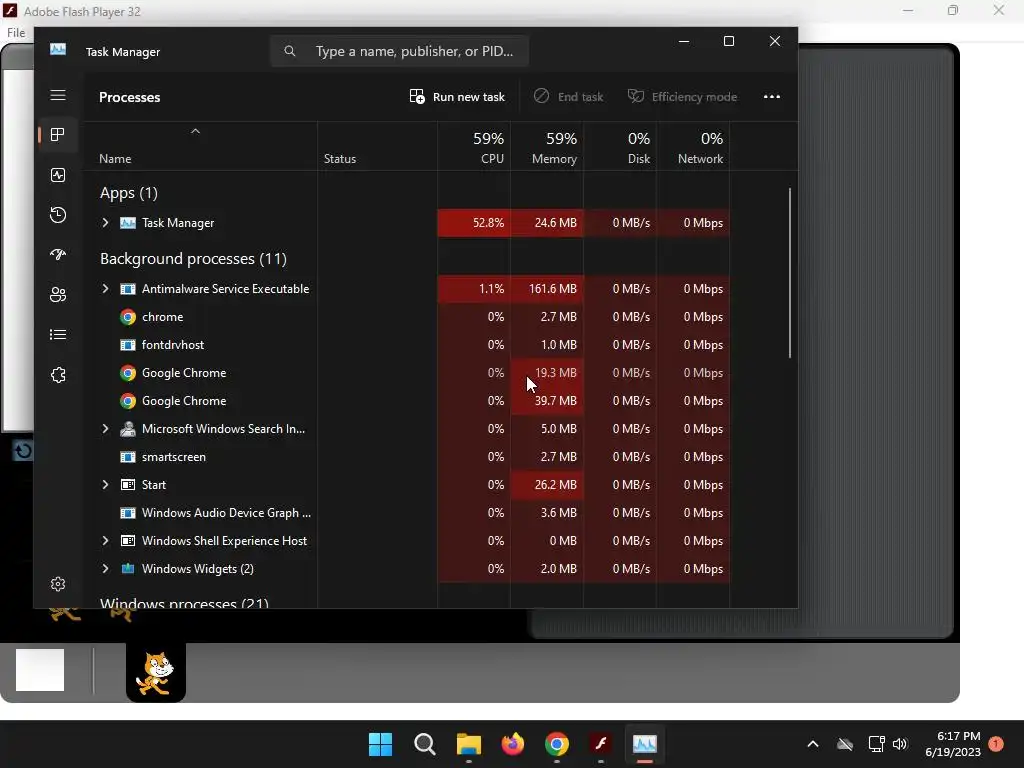Select Processes page icon in sidebar
Image resolution: width=1024 pixels, height=768 pixels.
point(57,135)
